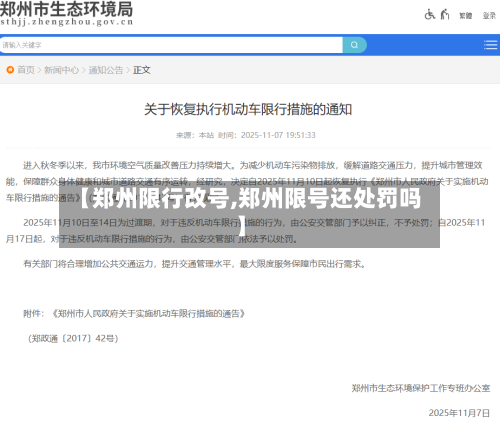Click the 来源：本站 source text
This screenshot has width=500, height=429.
coord(195,135)
